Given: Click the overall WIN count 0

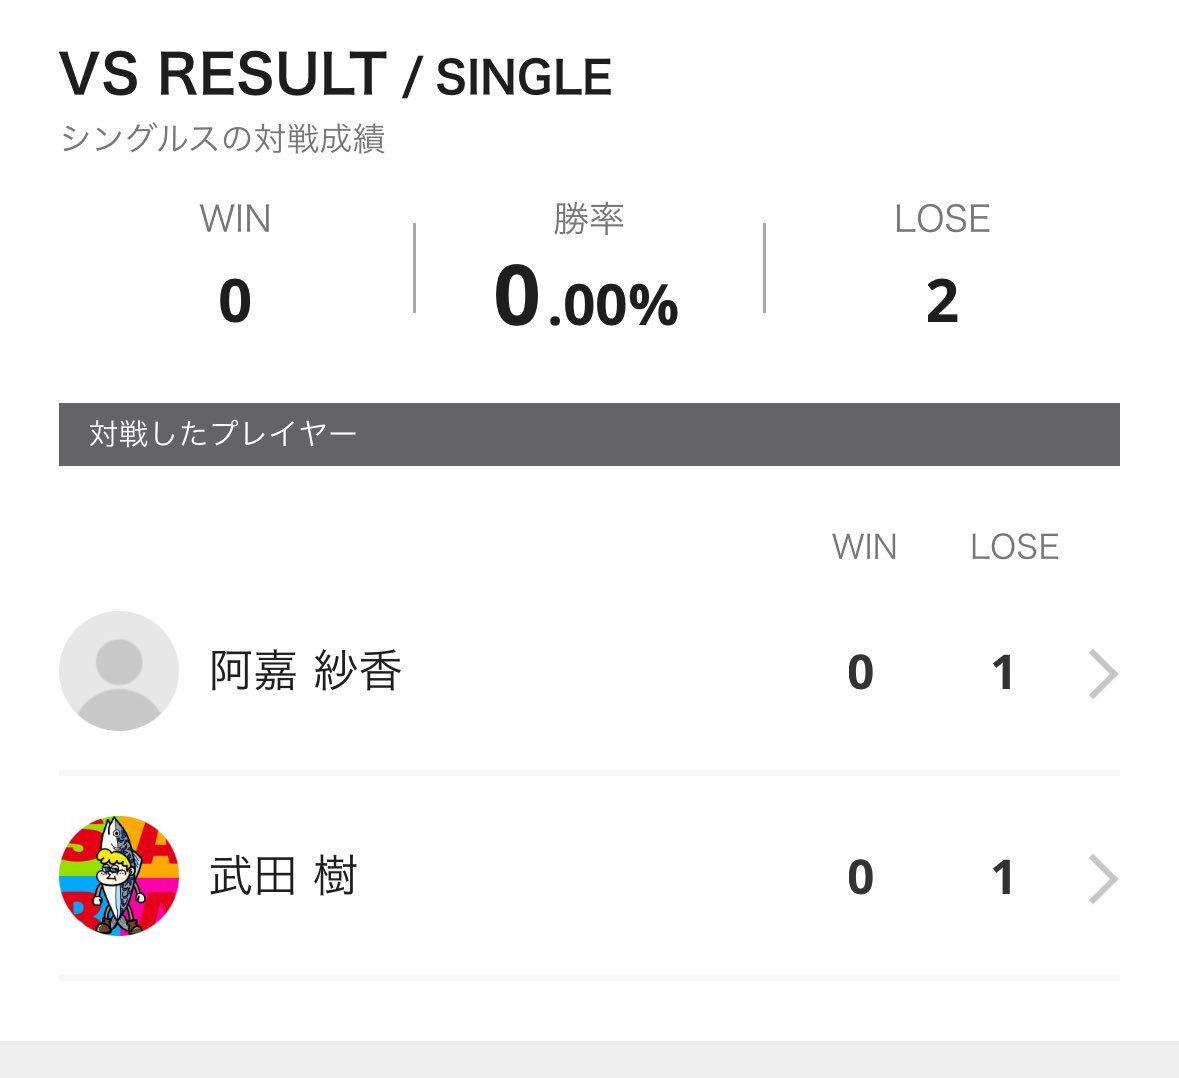Looking at the screenshot, I should (x=235, y=301).
